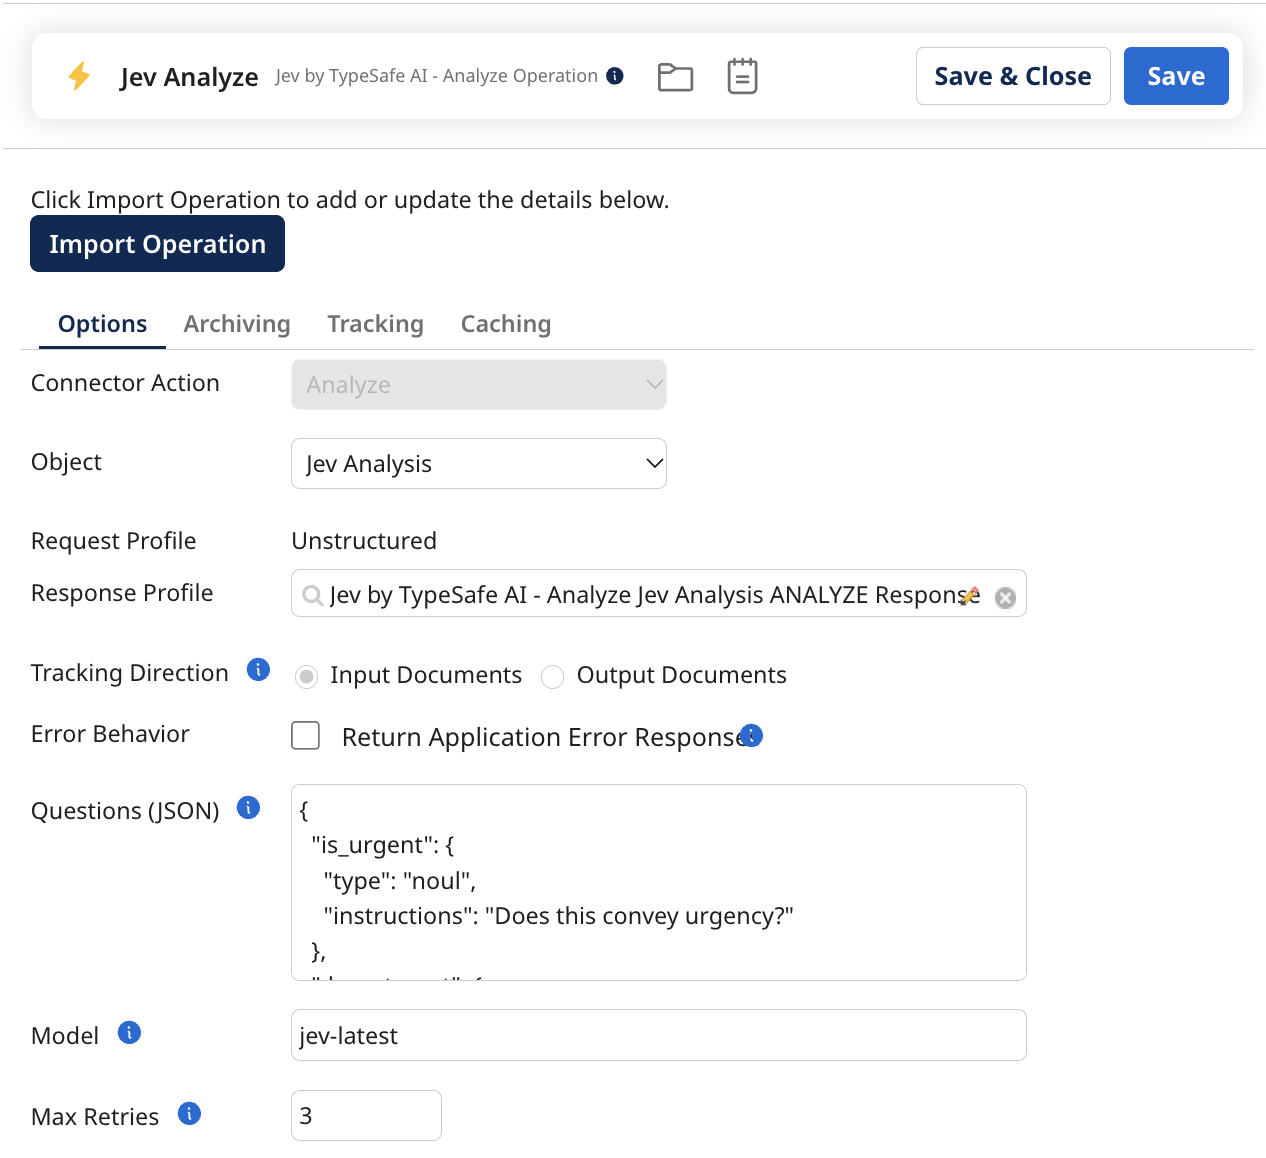The height and width of the screenshot is (1158, 1266).
Task: Click the Error Behavior label
Action: pos(110,734)
